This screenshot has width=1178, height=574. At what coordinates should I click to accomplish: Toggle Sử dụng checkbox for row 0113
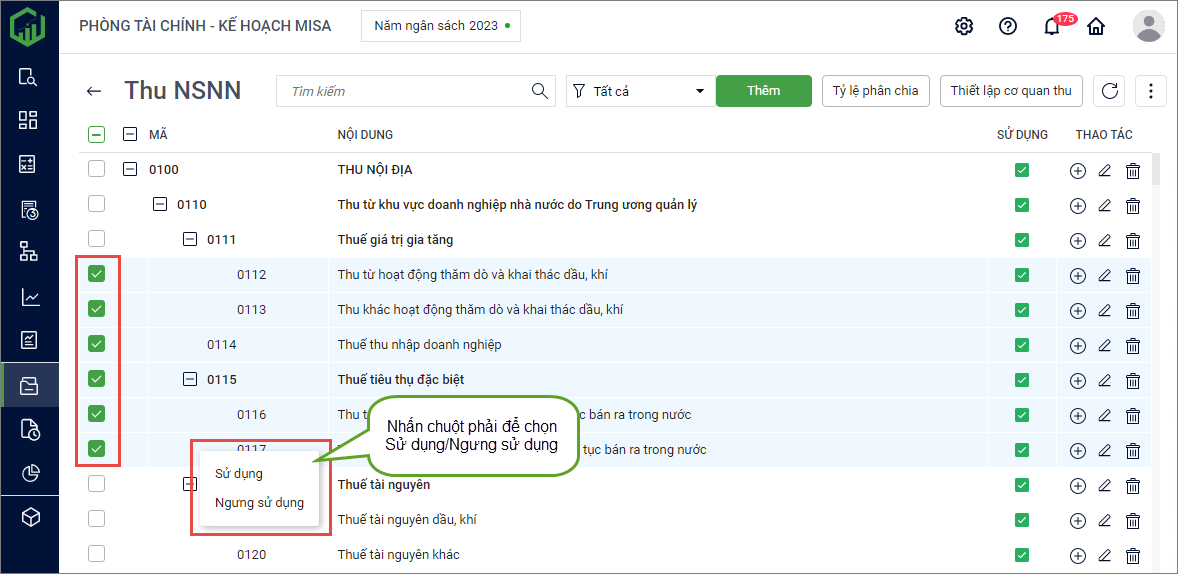1021,310
